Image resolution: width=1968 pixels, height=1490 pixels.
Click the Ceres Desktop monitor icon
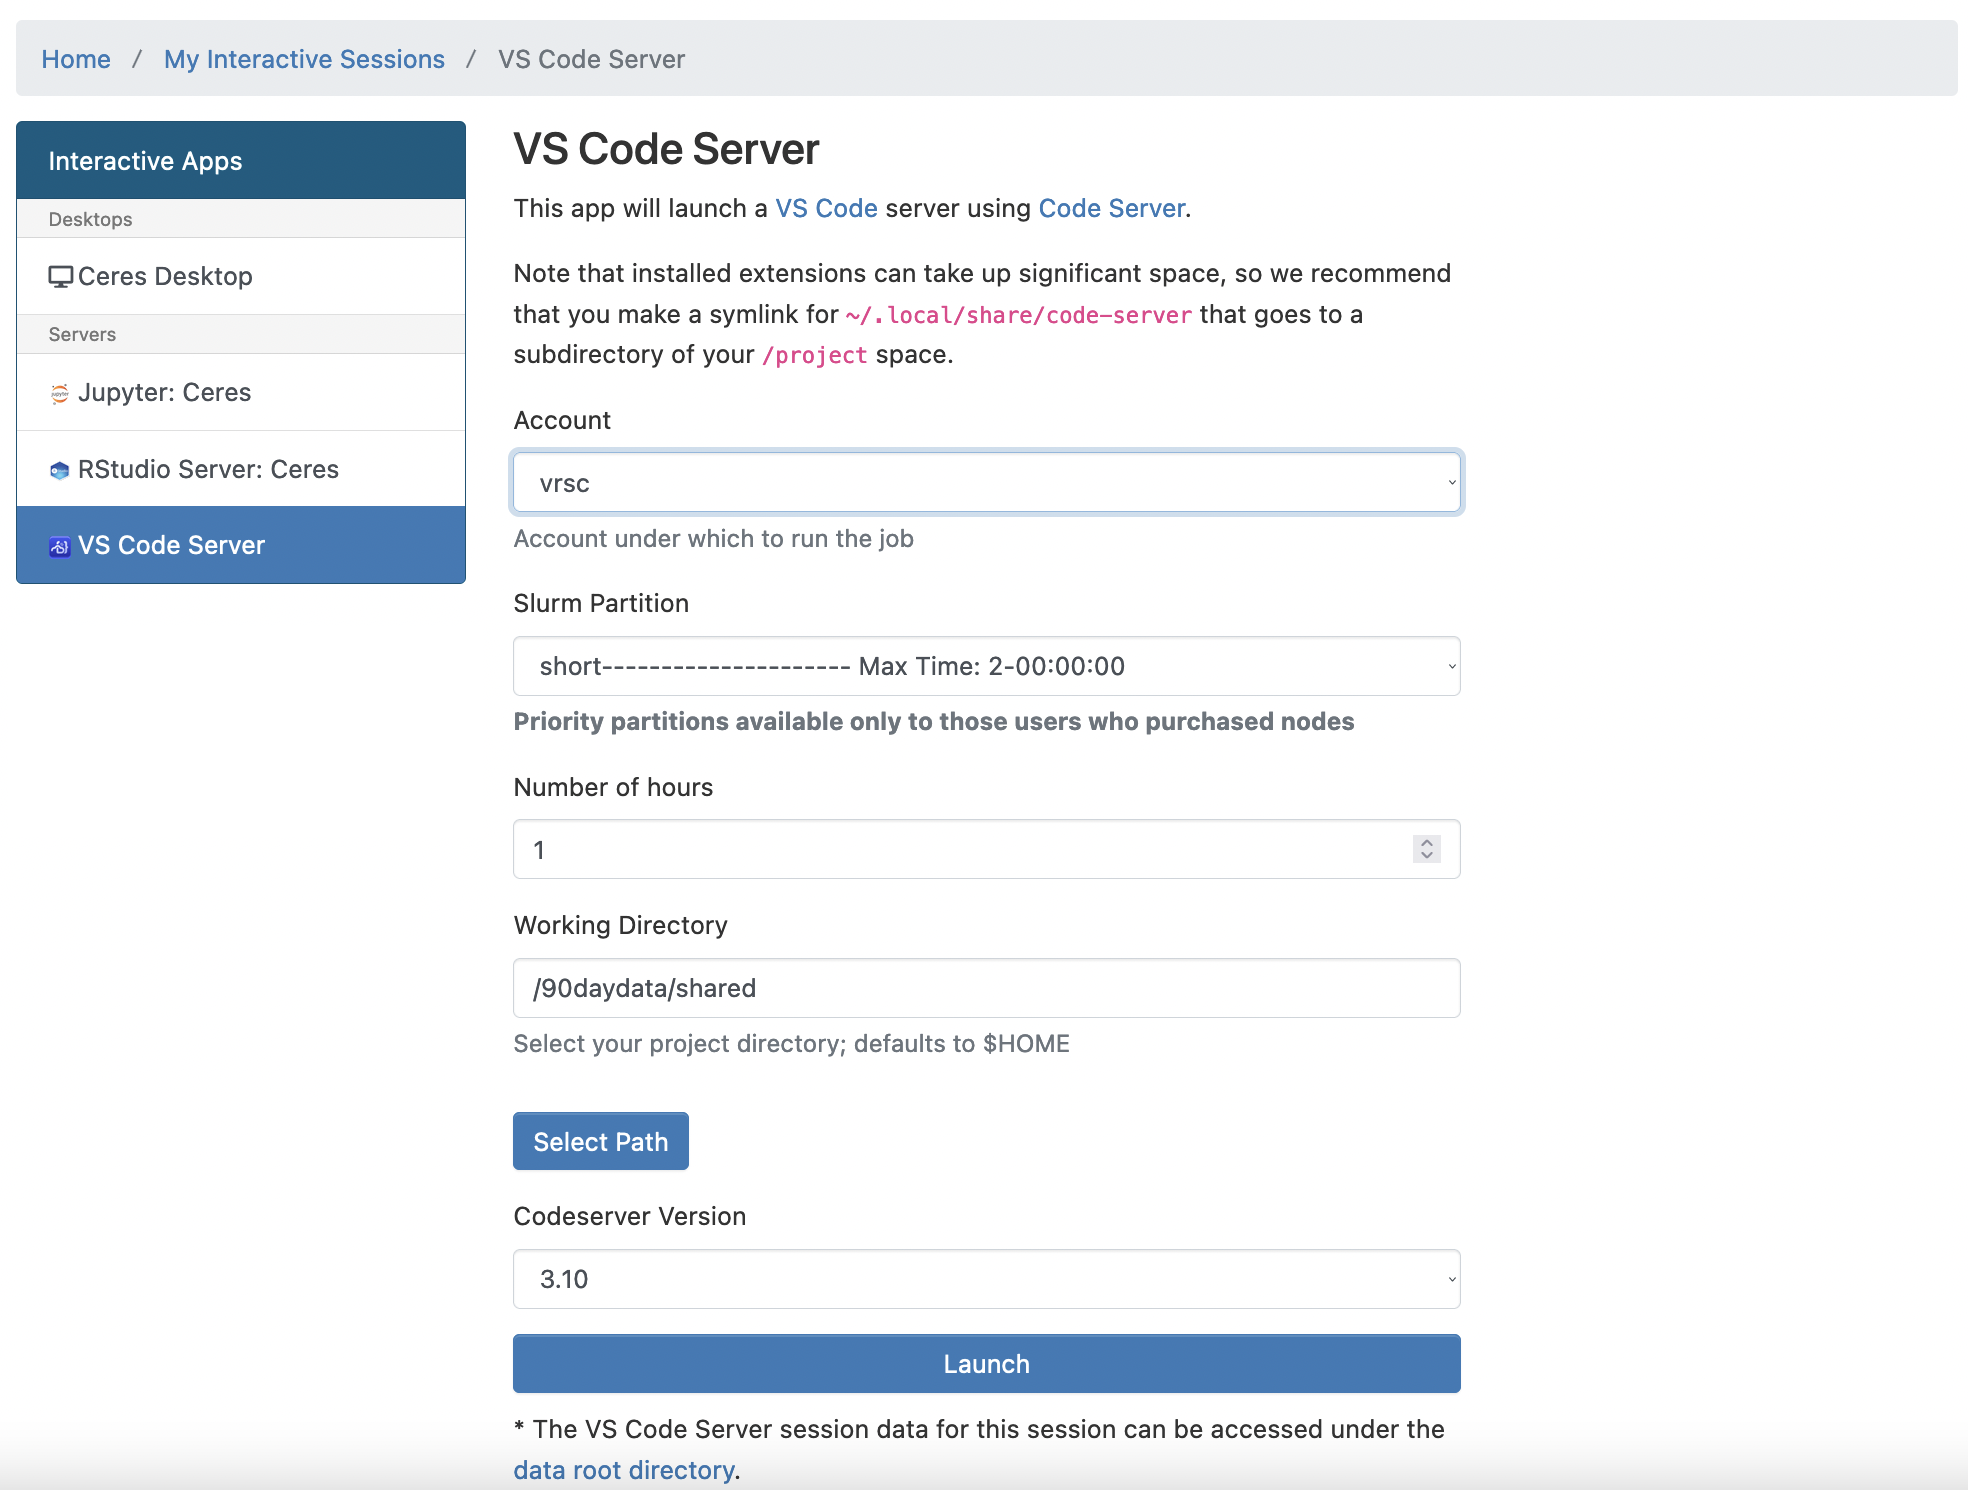pyautogui.click(x=60, y=277)
